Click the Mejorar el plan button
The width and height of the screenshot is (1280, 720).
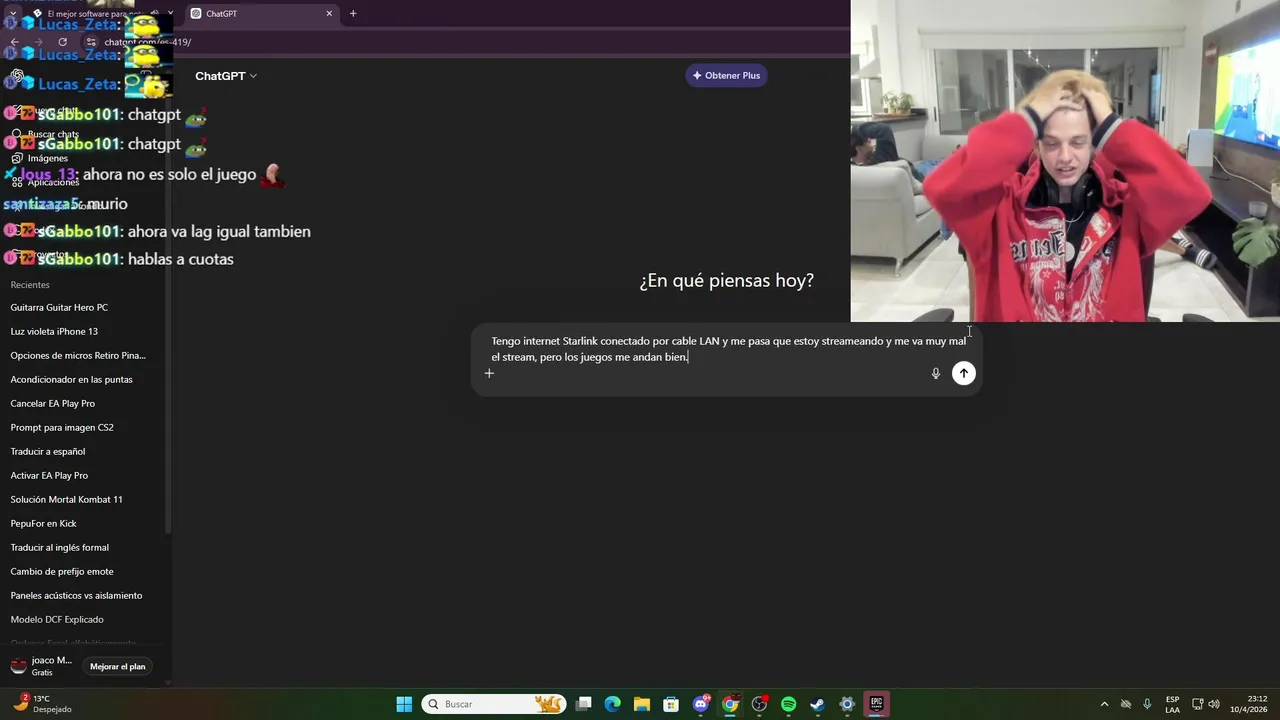pyautogui.click(x=118, y=666)
